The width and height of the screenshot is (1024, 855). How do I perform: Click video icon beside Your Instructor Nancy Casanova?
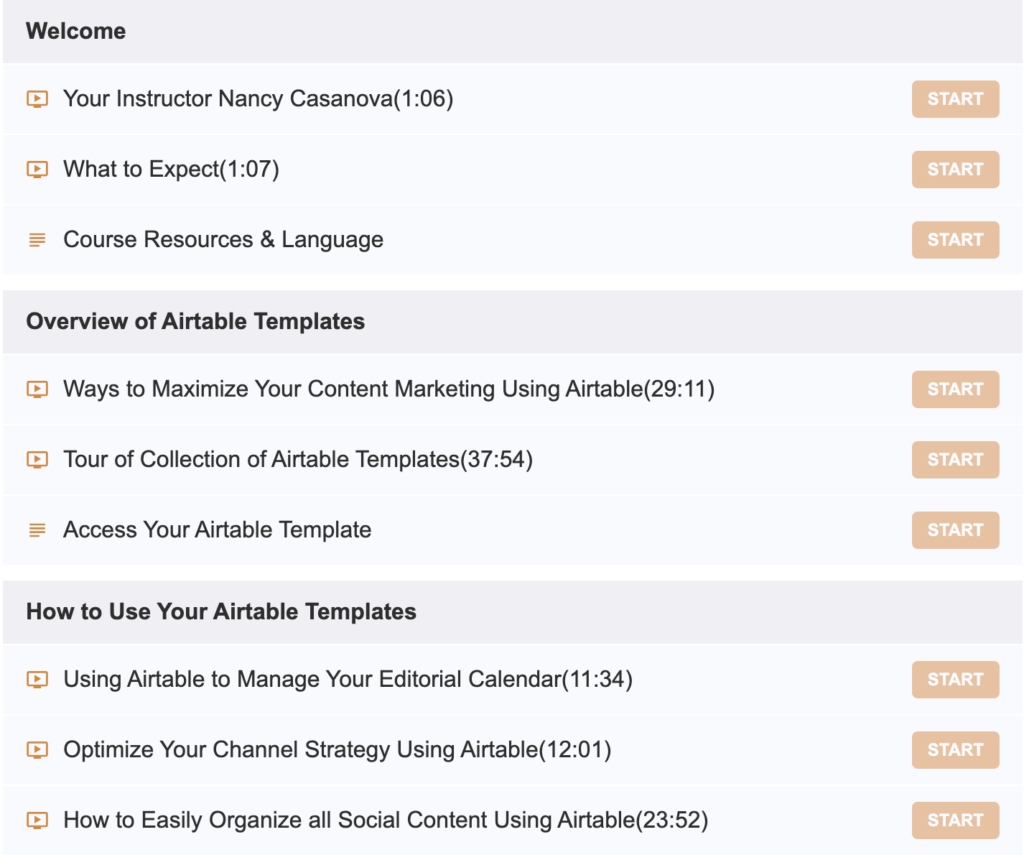point(37,99)
